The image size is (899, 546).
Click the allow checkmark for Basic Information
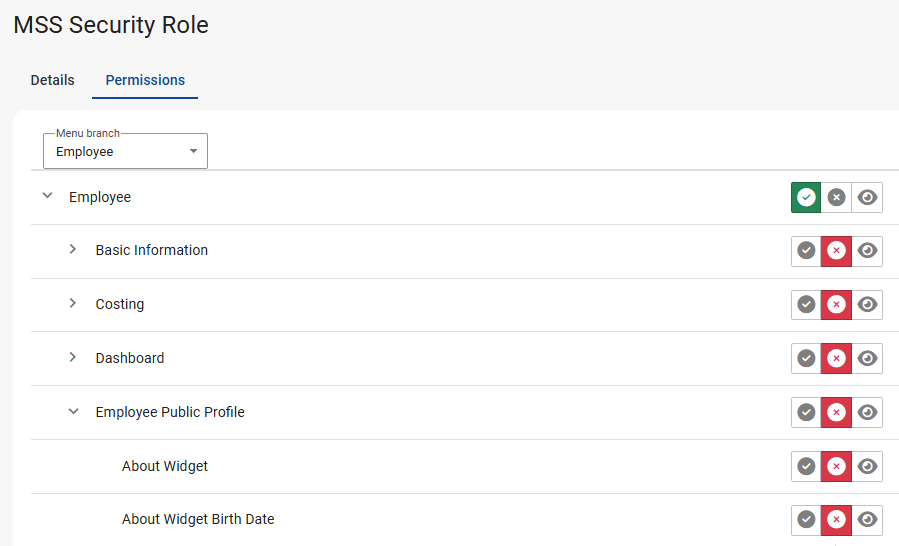[x=806, y=251]
